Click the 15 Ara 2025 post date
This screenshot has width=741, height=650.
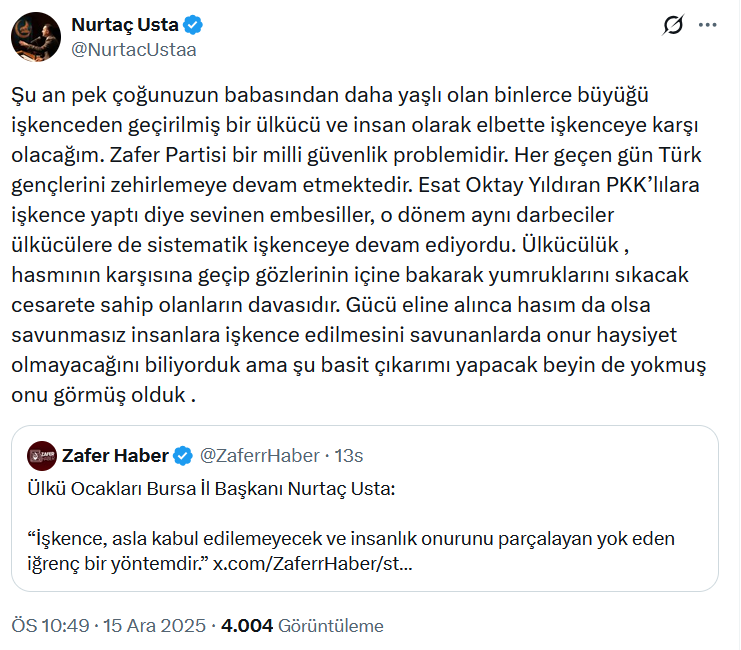[x=156, y=626]
